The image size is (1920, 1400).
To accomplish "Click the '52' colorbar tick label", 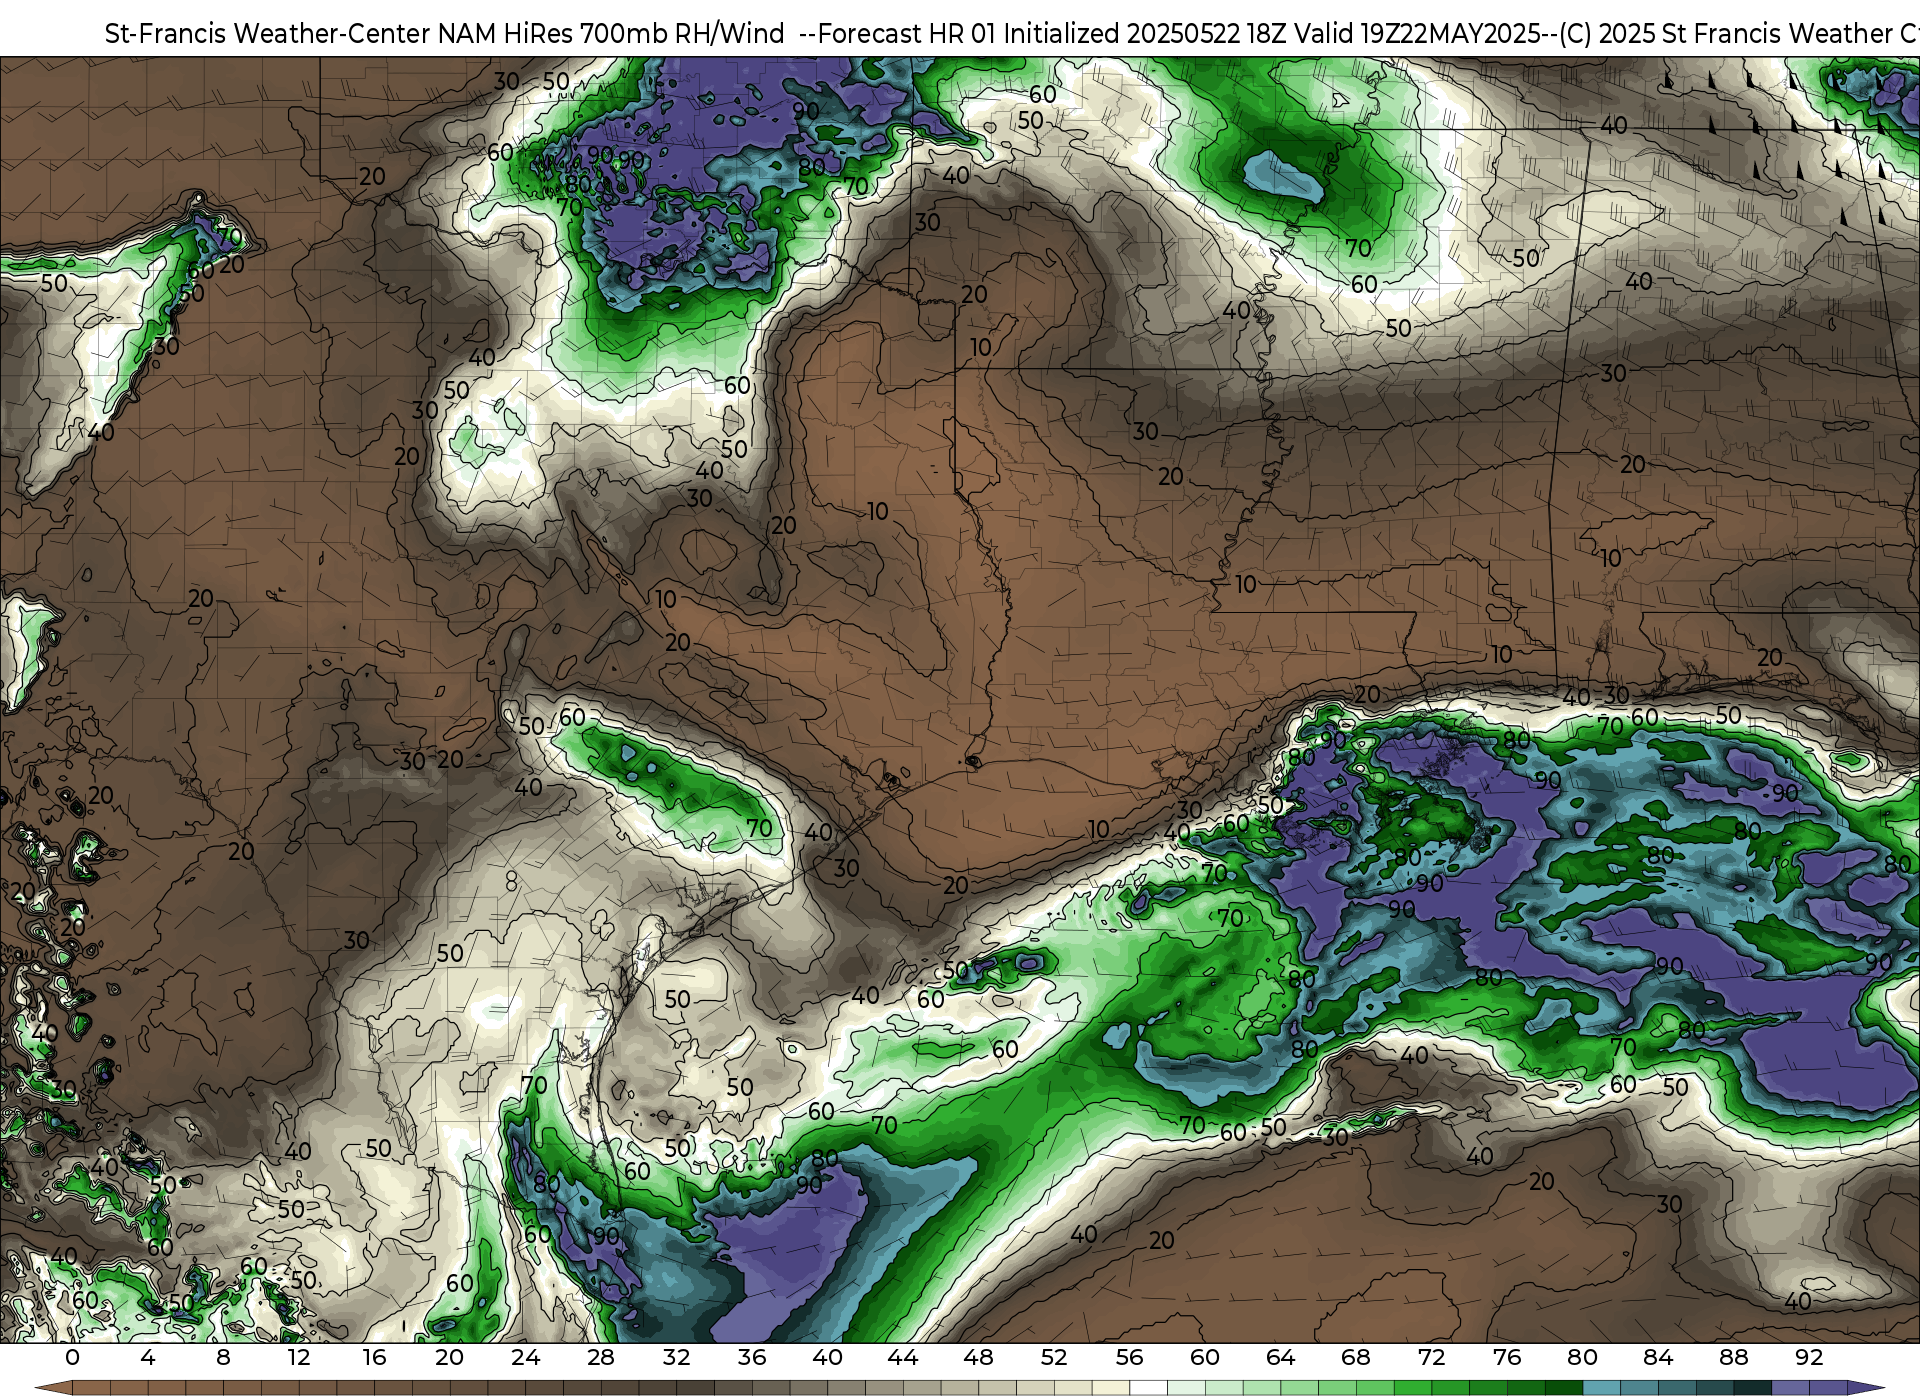I will (1054, 1358).
